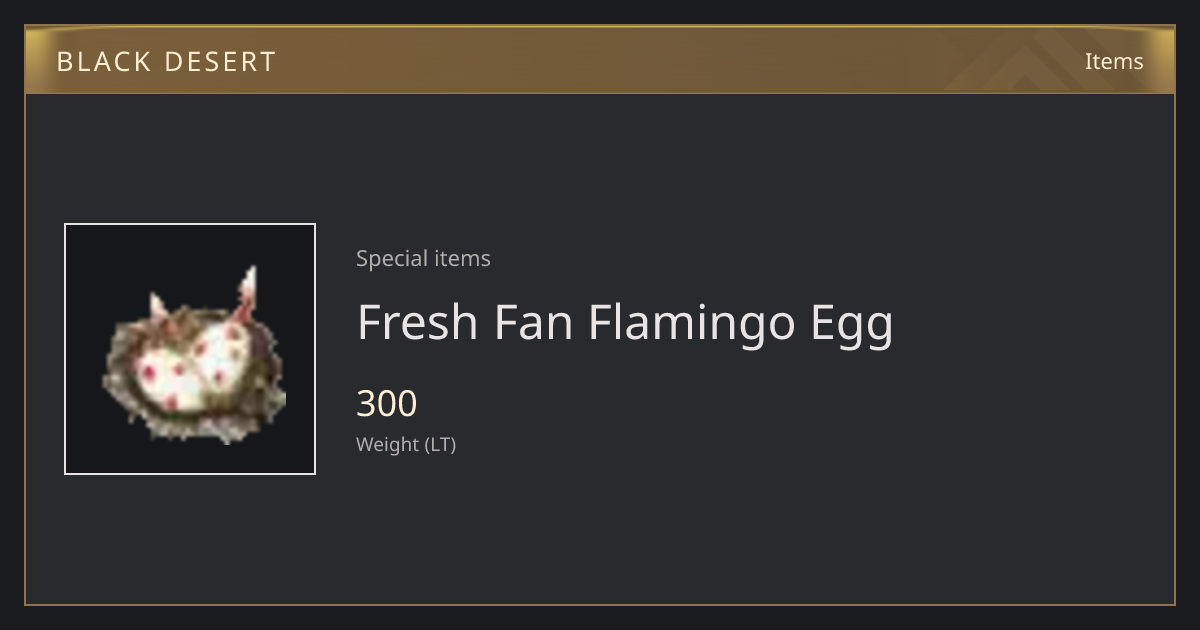Select the Fresh Fan Flamingo Egg title
This screenshot has height=630, width=1200.
pos(625,322)
